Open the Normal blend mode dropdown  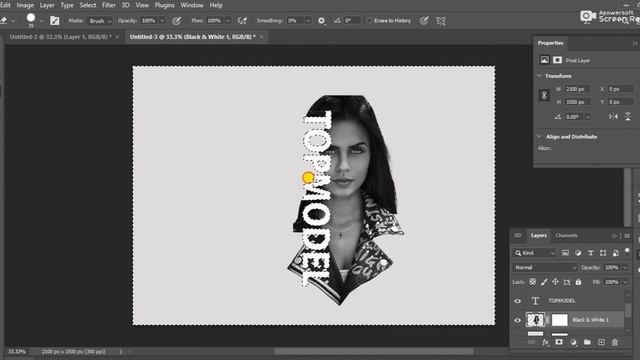coord(544,268)
